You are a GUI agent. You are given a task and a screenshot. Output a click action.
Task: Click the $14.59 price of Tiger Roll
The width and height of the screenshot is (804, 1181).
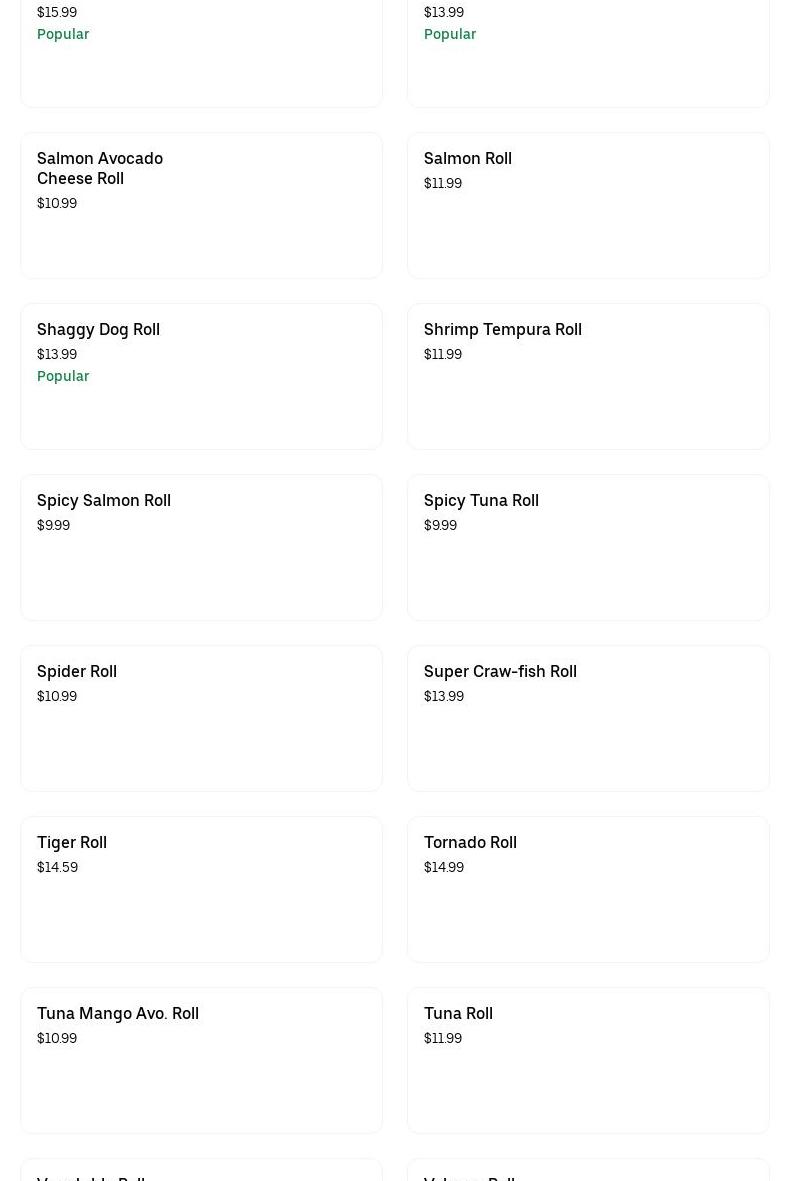57,867
